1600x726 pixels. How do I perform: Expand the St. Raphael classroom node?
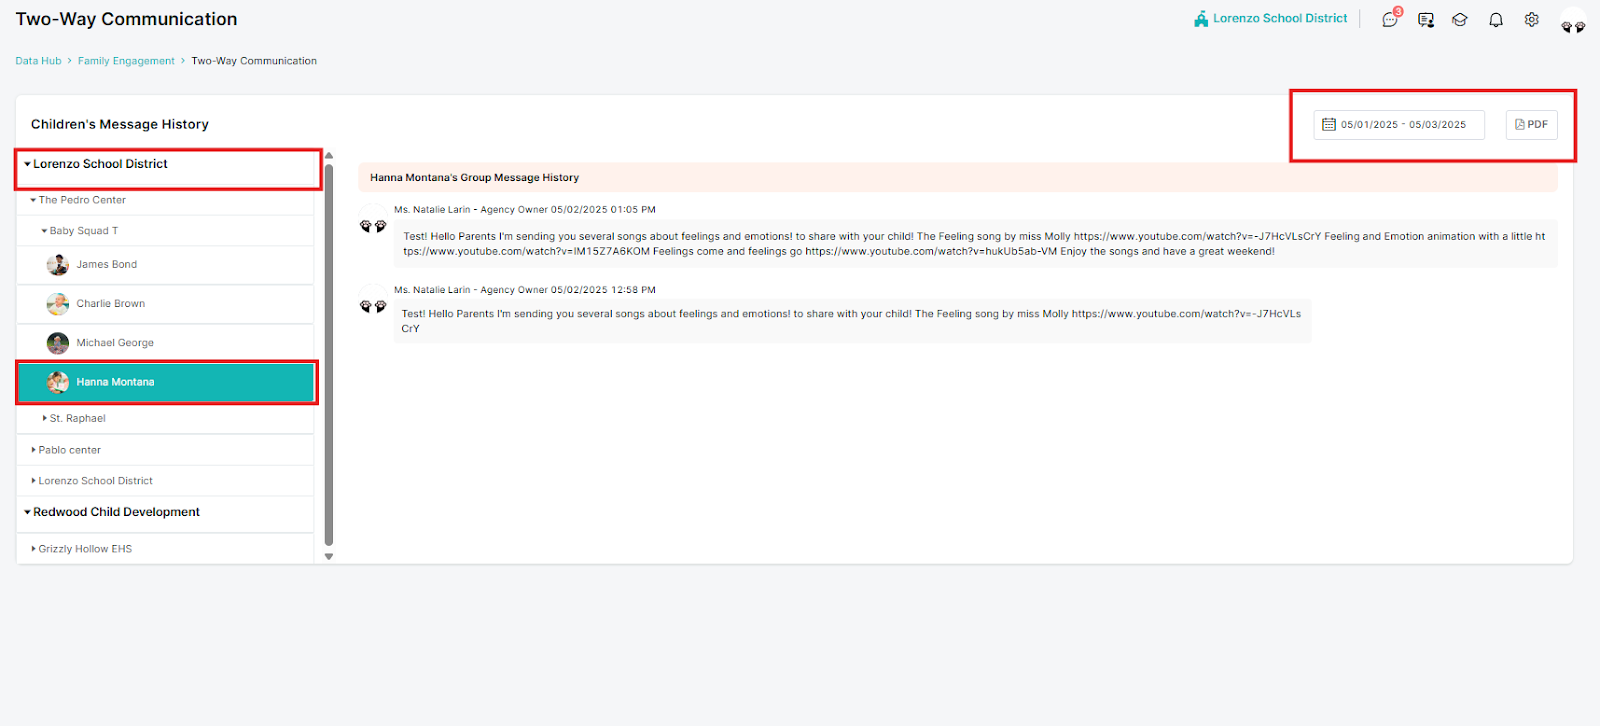coord(45,419)
